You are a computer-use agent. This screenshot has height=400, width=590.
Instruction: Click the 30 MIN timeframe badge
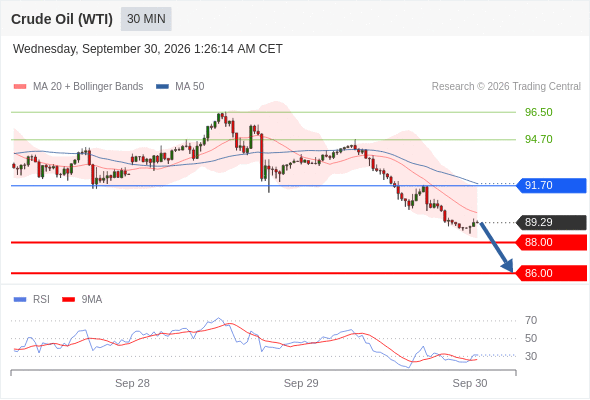146,19
